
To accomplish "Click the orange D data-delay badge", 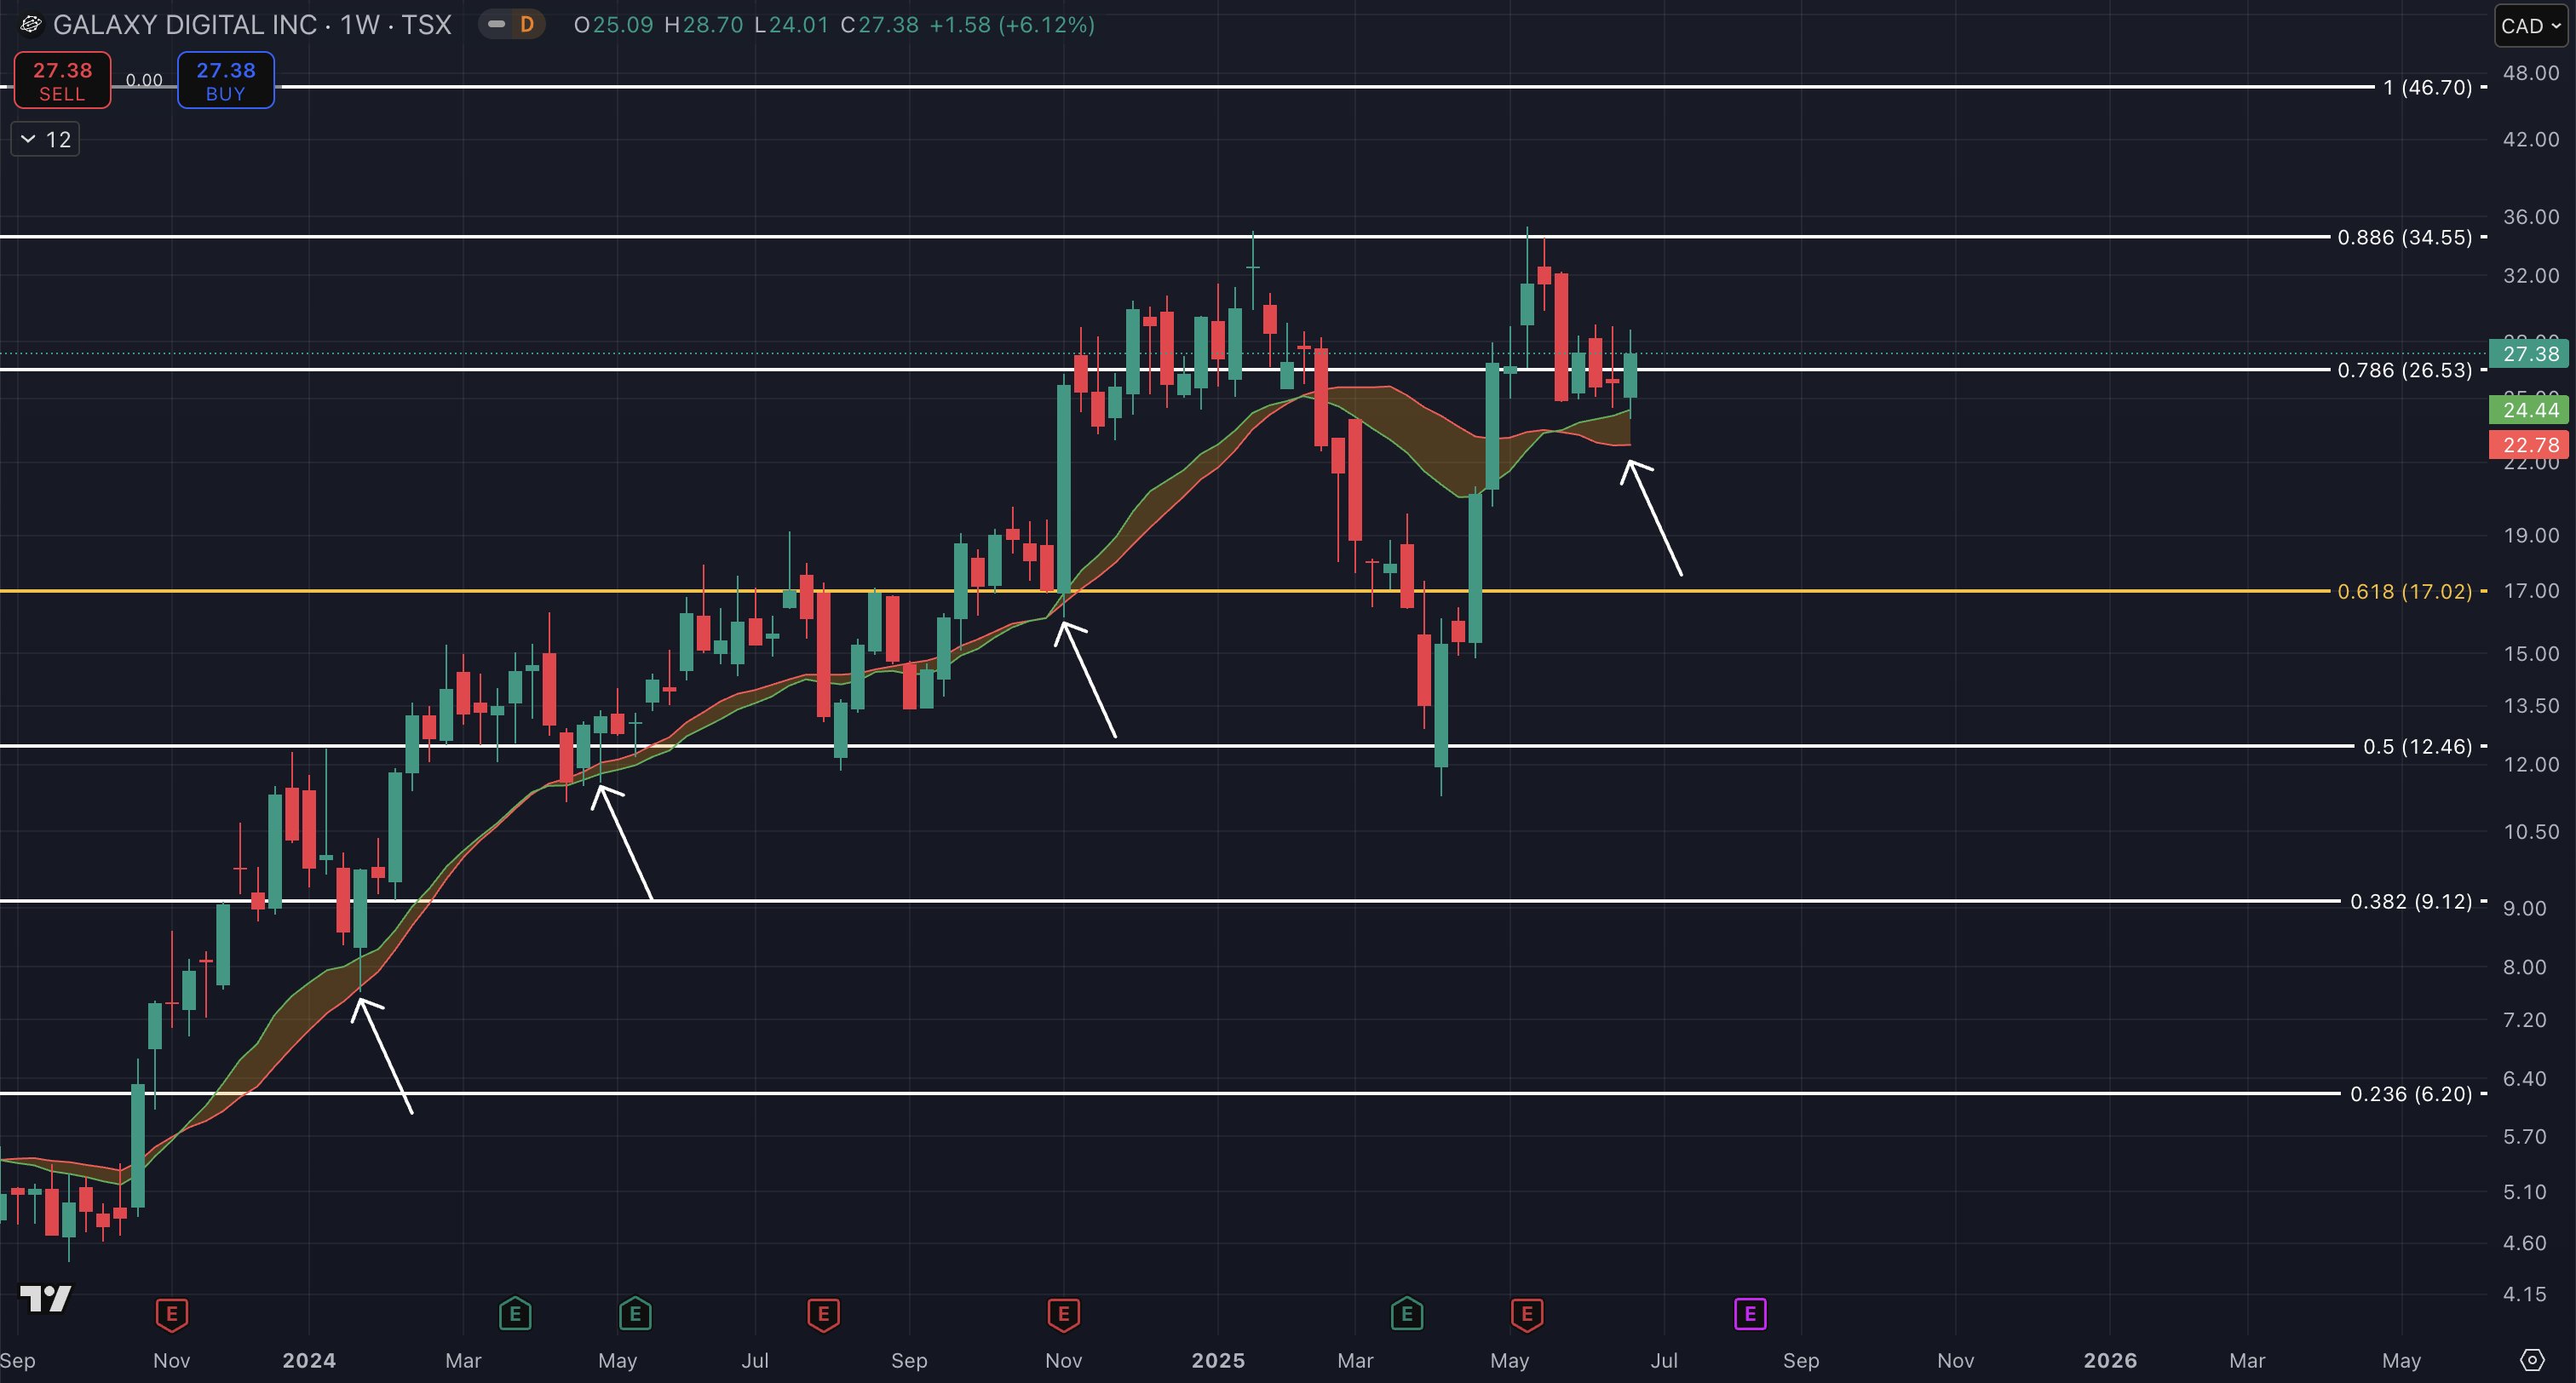I will (x=527, y=25).
